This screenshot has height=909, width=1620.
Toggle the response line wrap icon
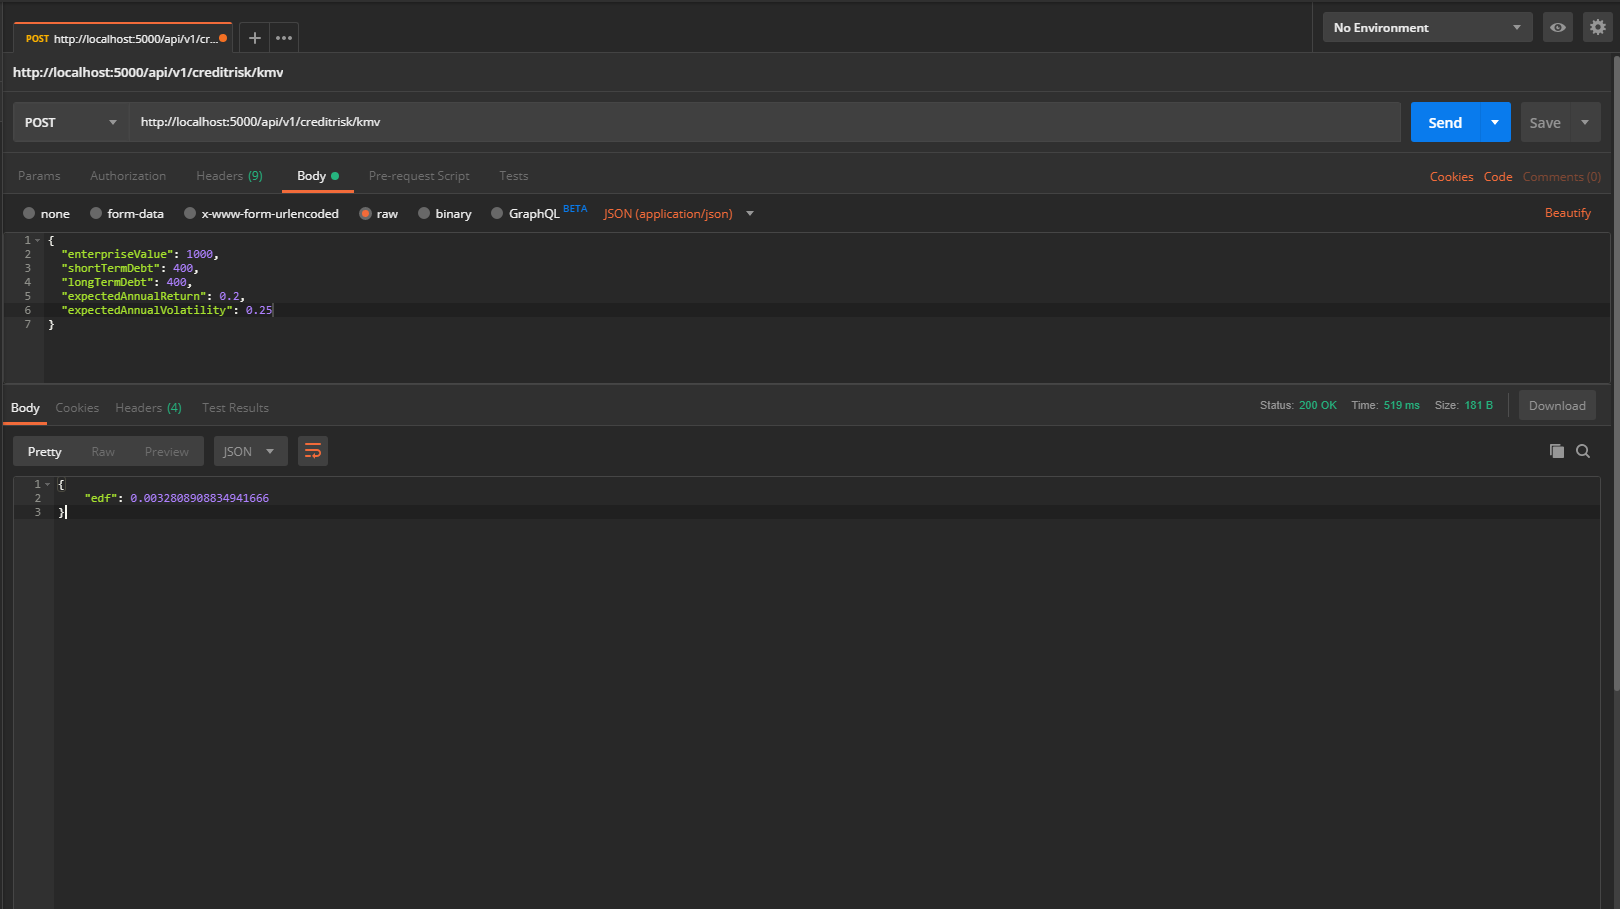(x=313, y=451)
